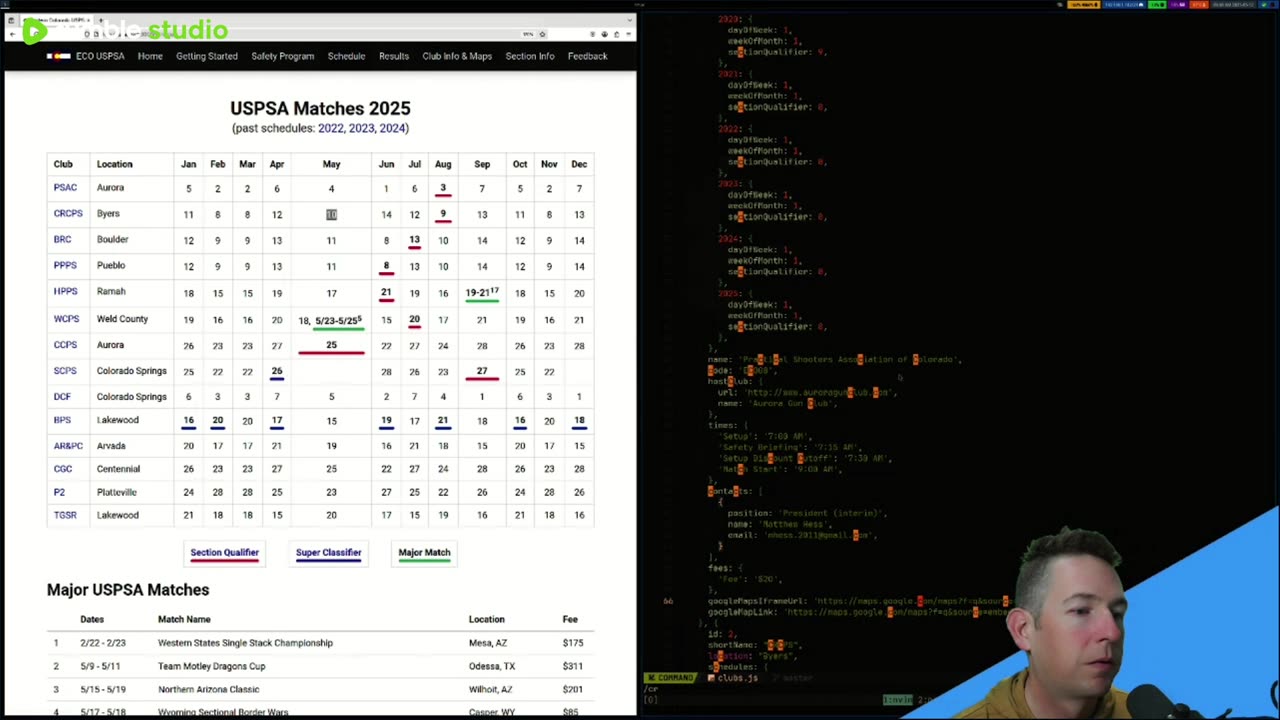The width and height of the screenshot is (1280, 720).
Task: Click SCPS September date 27
Action: (x=482, y=371)
